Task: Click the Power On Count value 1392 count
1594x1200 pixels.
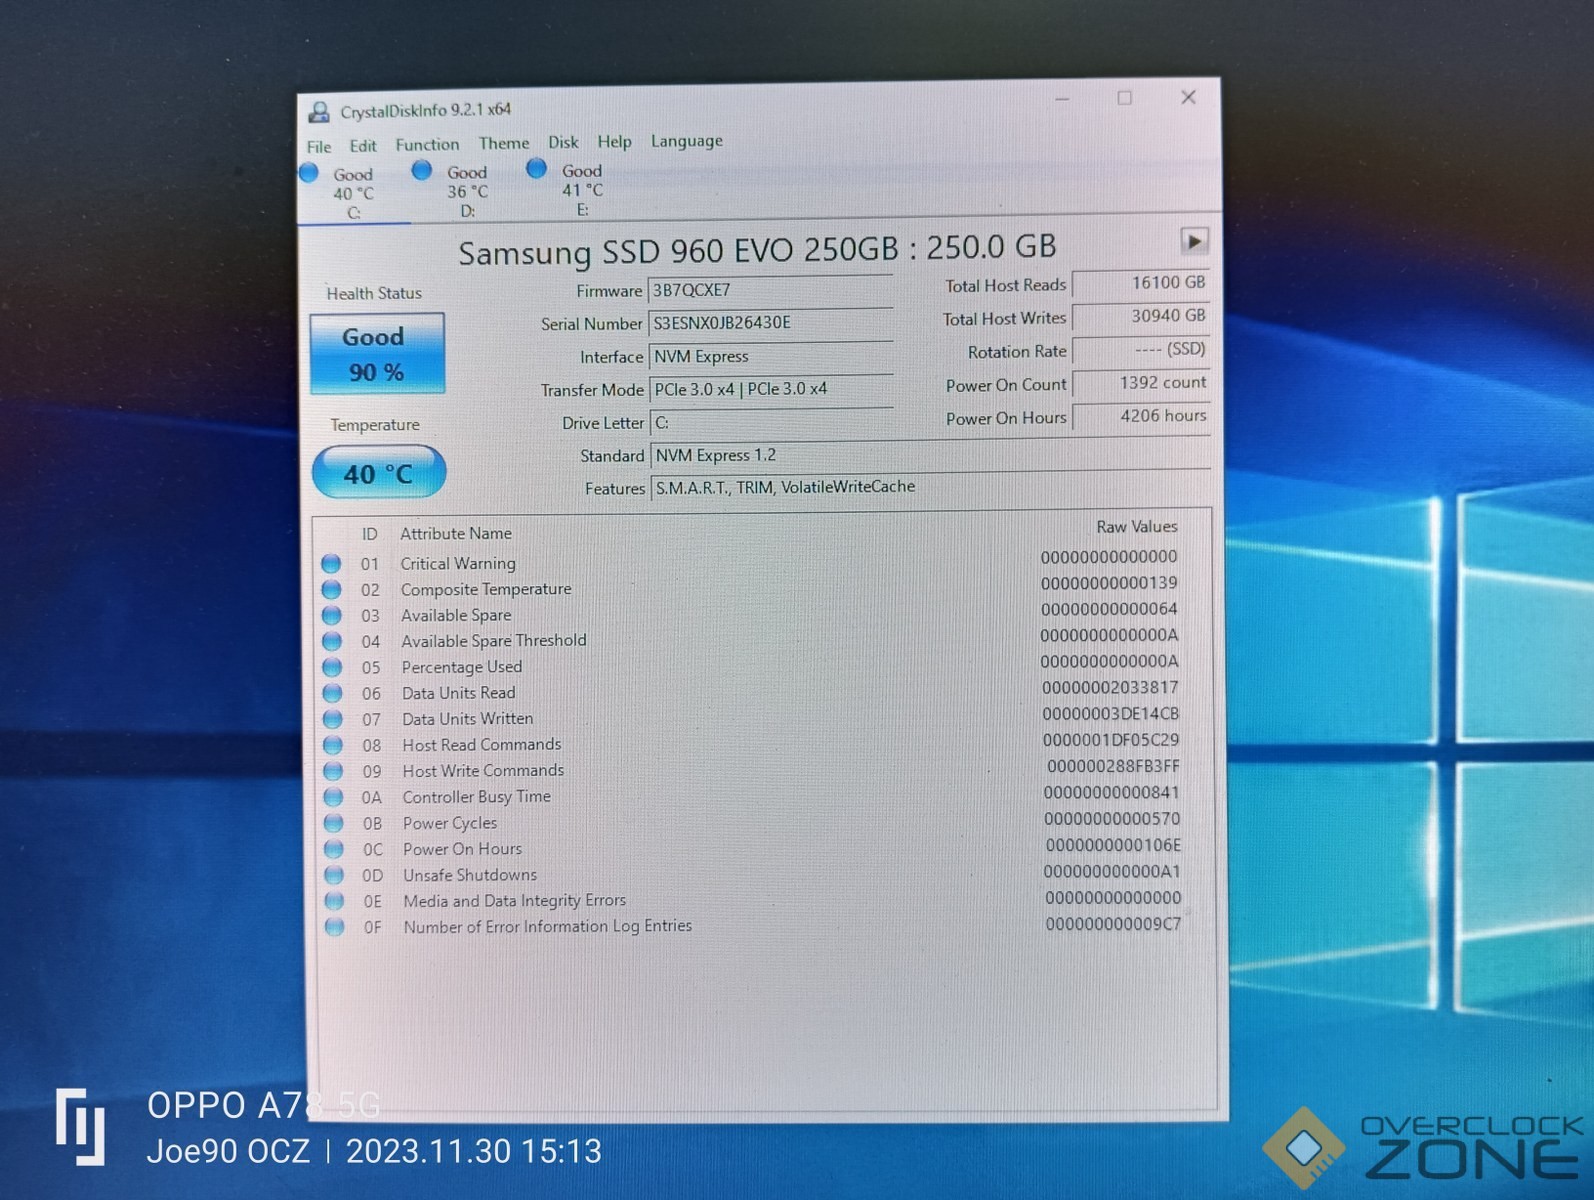Action: click(1140, 383)
